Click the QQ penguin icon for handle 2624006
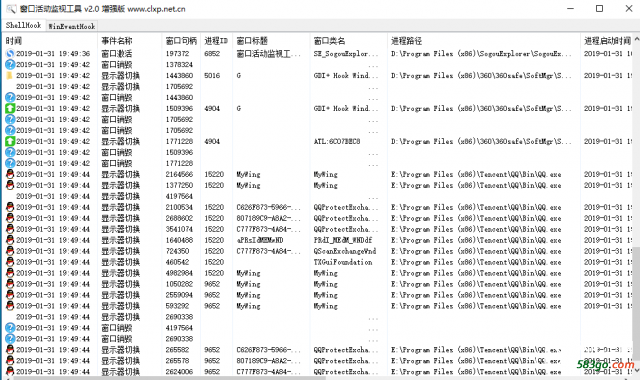Viewport: 640px width, 380px height. (10, 371)
